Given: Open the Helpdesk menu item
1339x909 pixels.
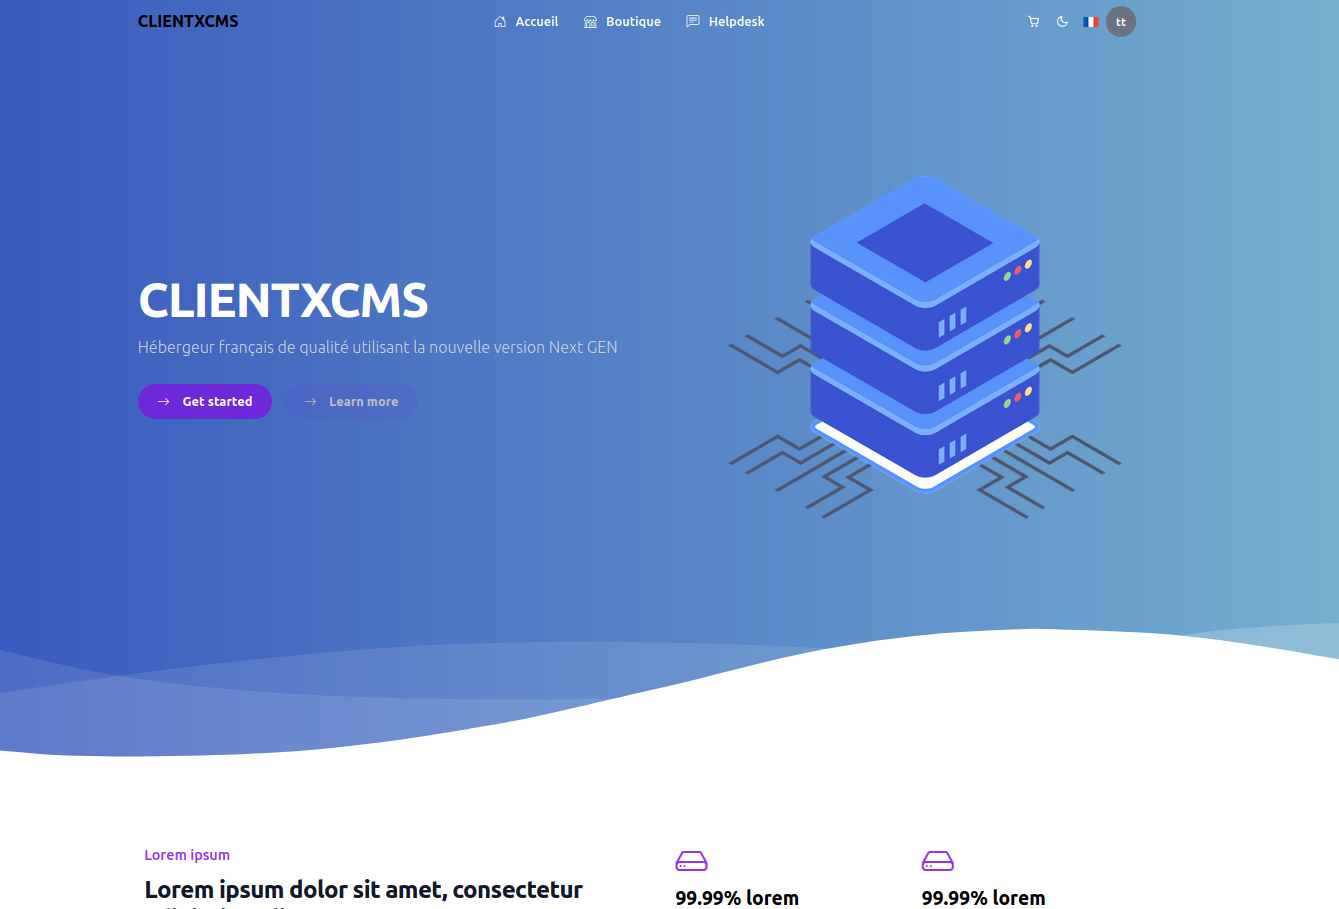Looking at the screenshot, I should tap(736, 22).
